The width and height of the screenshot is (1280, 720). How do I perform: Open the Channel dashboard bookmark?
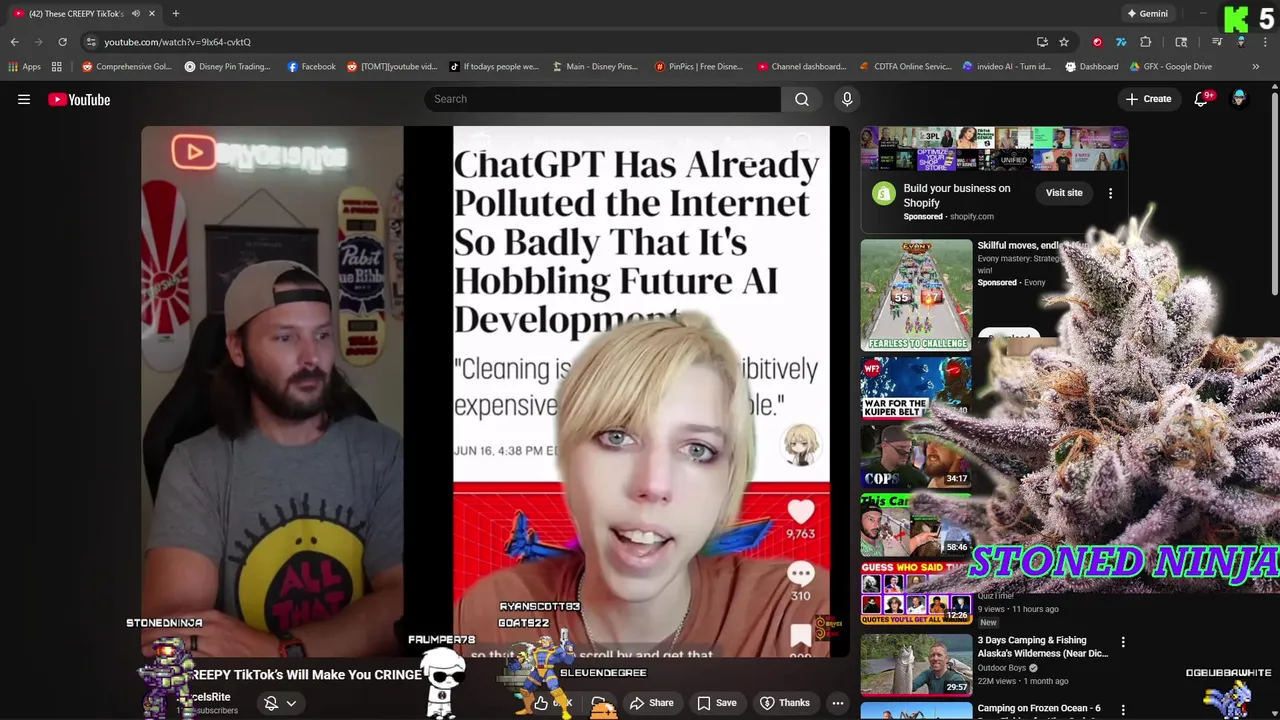[x=802, y=67]
